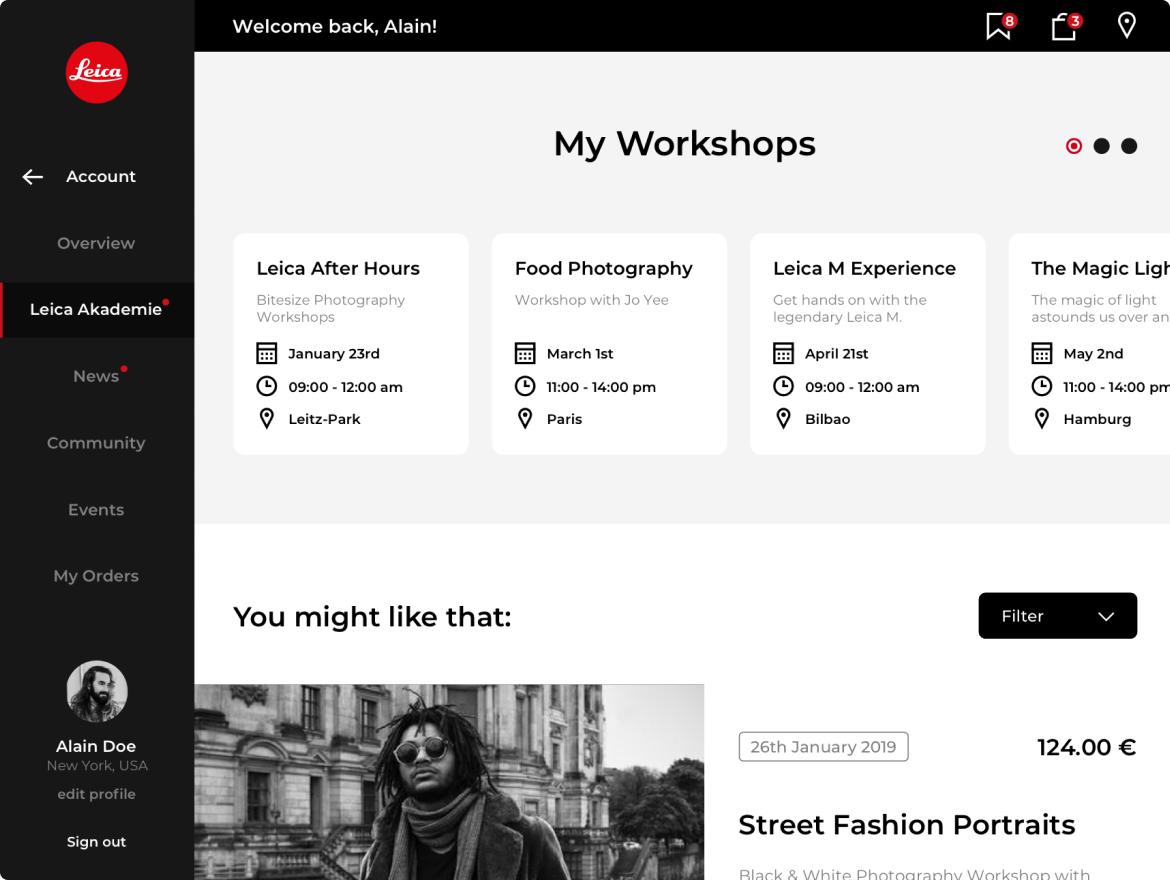Click the Account heading label

click(101, 177)
